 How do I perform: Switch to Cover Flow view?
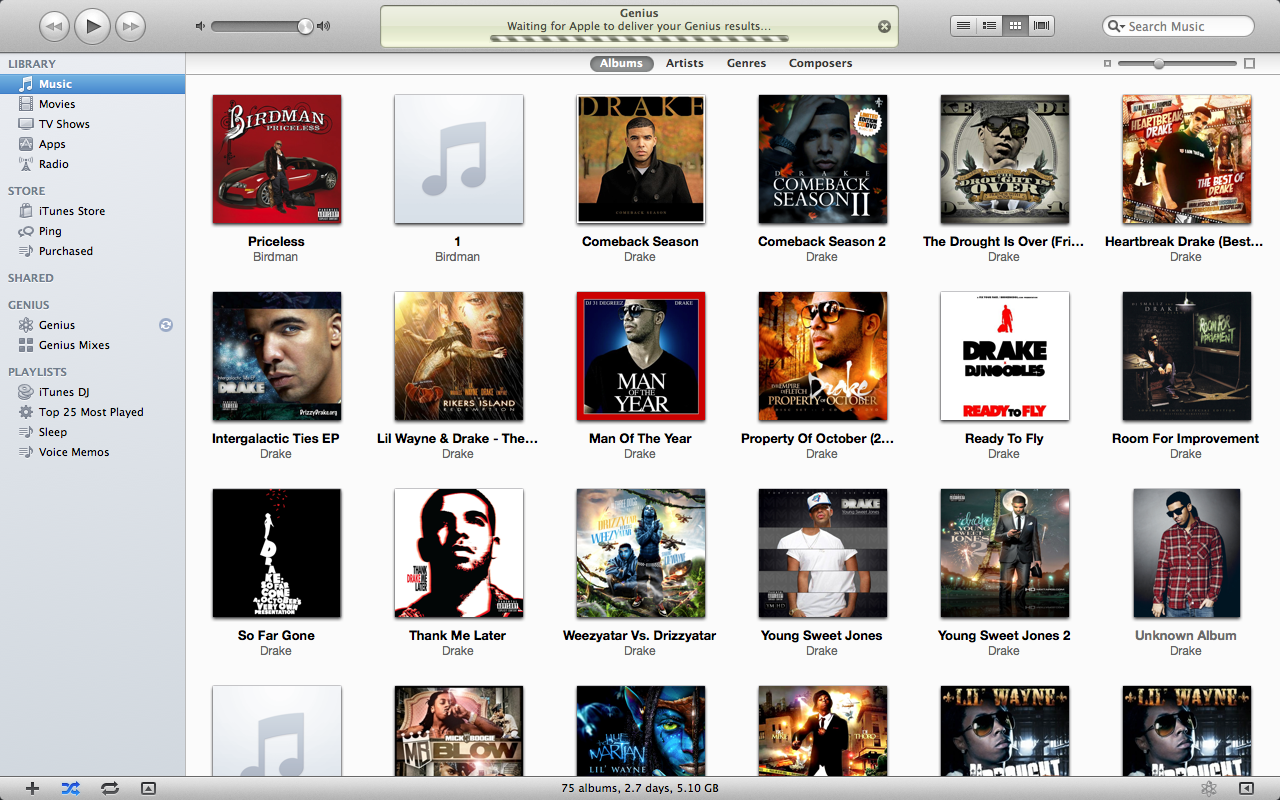coord(1041,26)
